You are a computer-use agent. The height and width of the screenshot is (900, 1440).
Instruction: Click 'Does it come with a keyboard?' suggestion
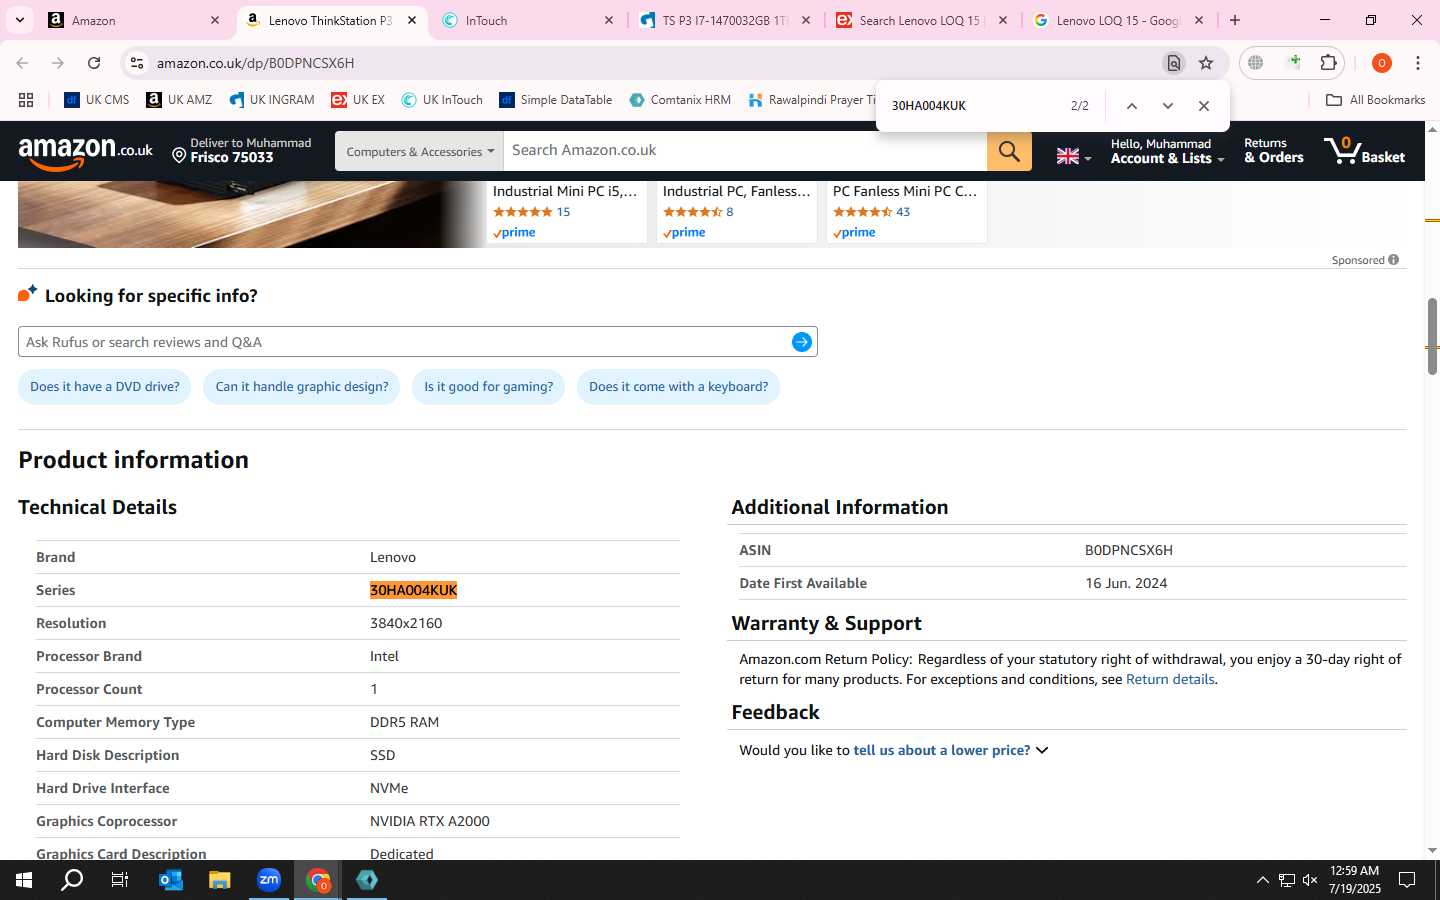[x=678, y=387]
